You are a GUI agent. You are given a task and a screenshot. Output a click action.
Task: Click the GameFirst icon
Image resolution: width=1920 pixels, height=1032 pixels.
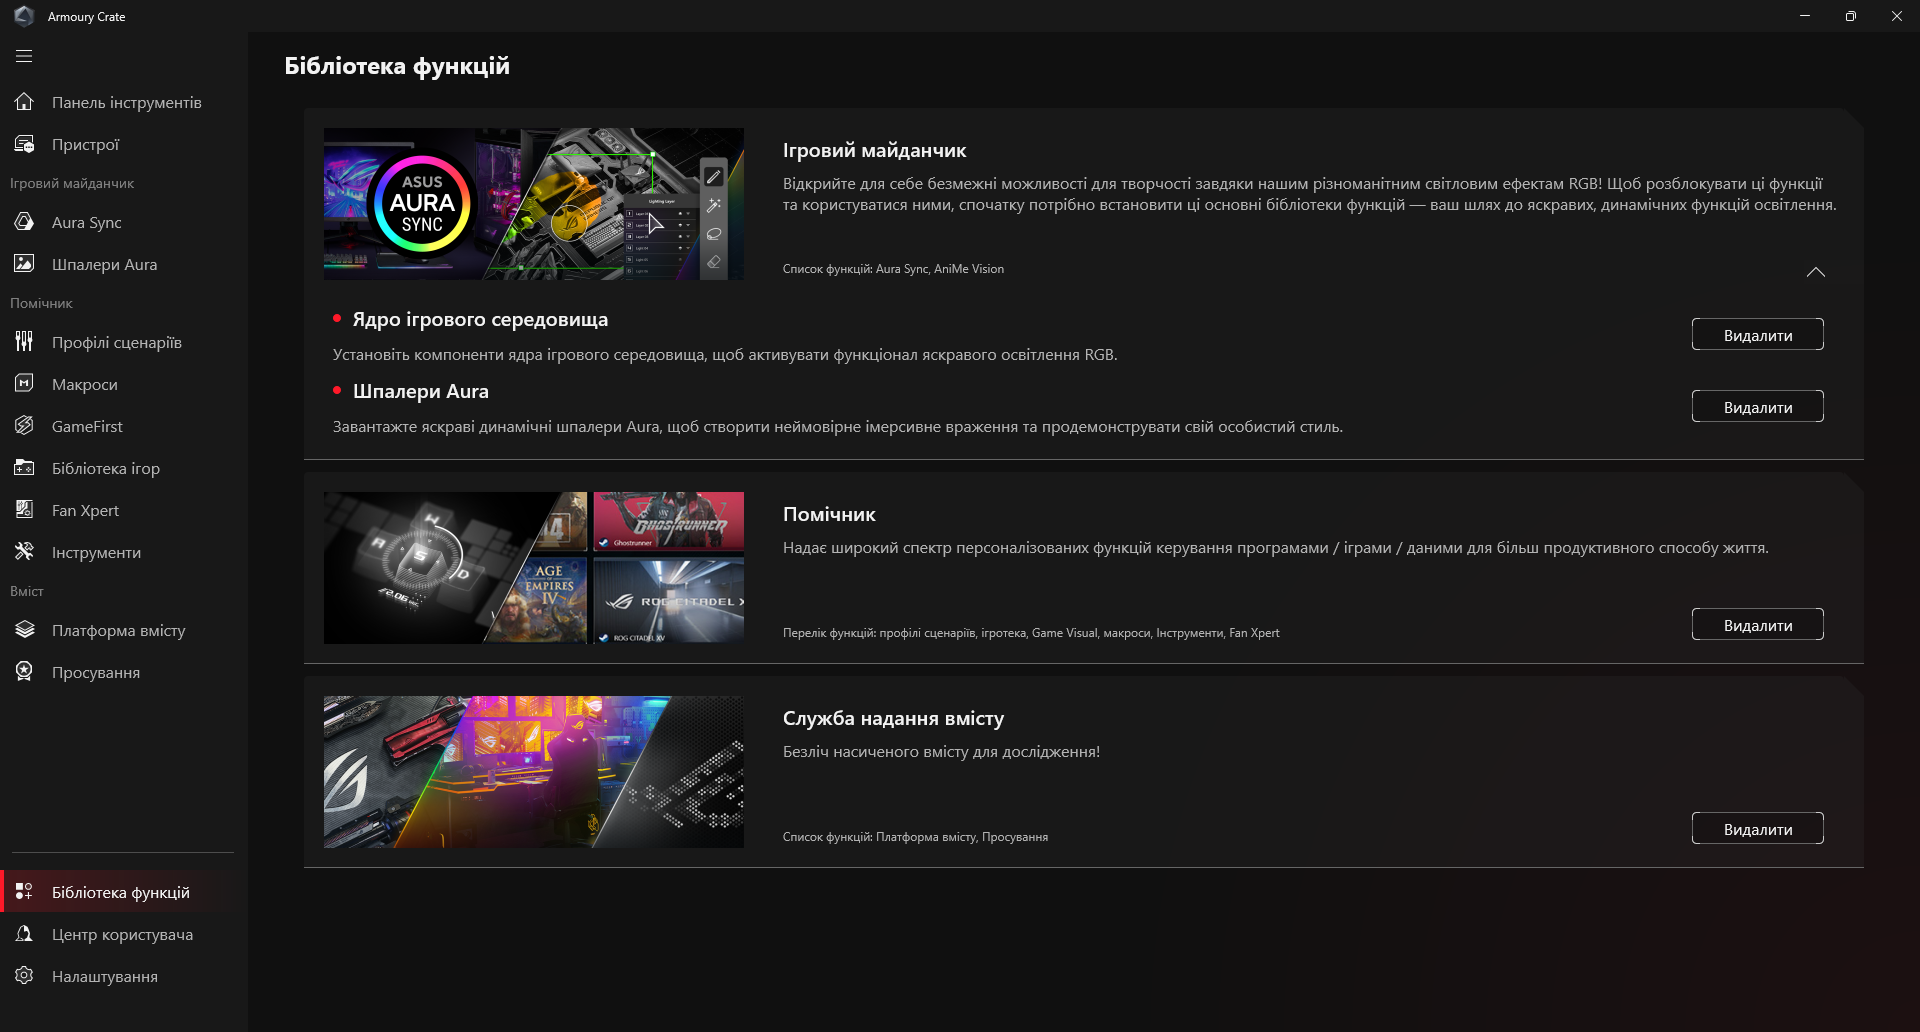(24, 426)
